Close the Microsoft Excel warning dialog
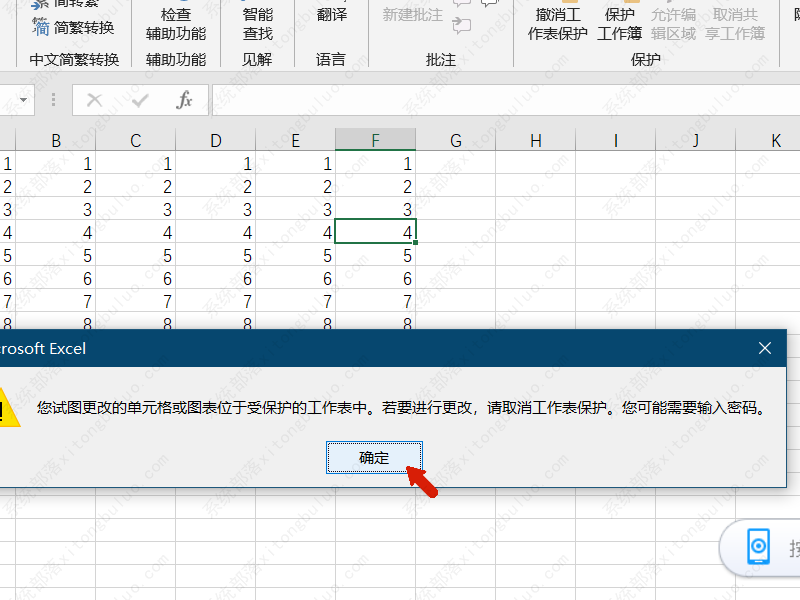 tap(765, 348)
